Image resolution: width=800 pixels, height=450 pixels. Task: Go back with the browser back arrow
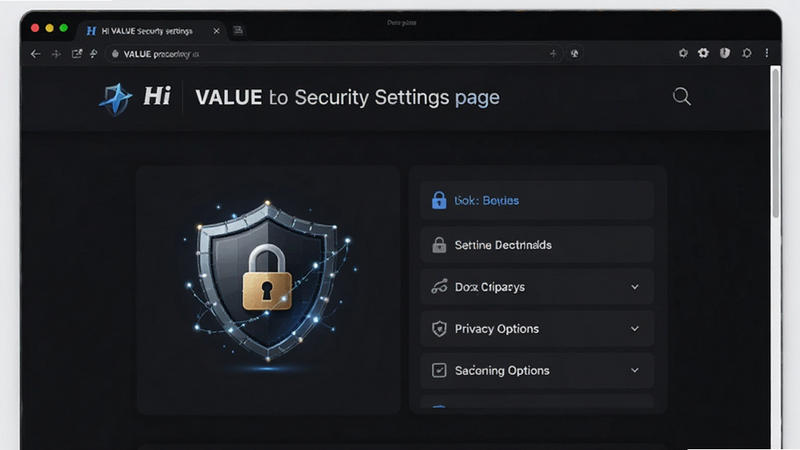[x=35, y=54]
